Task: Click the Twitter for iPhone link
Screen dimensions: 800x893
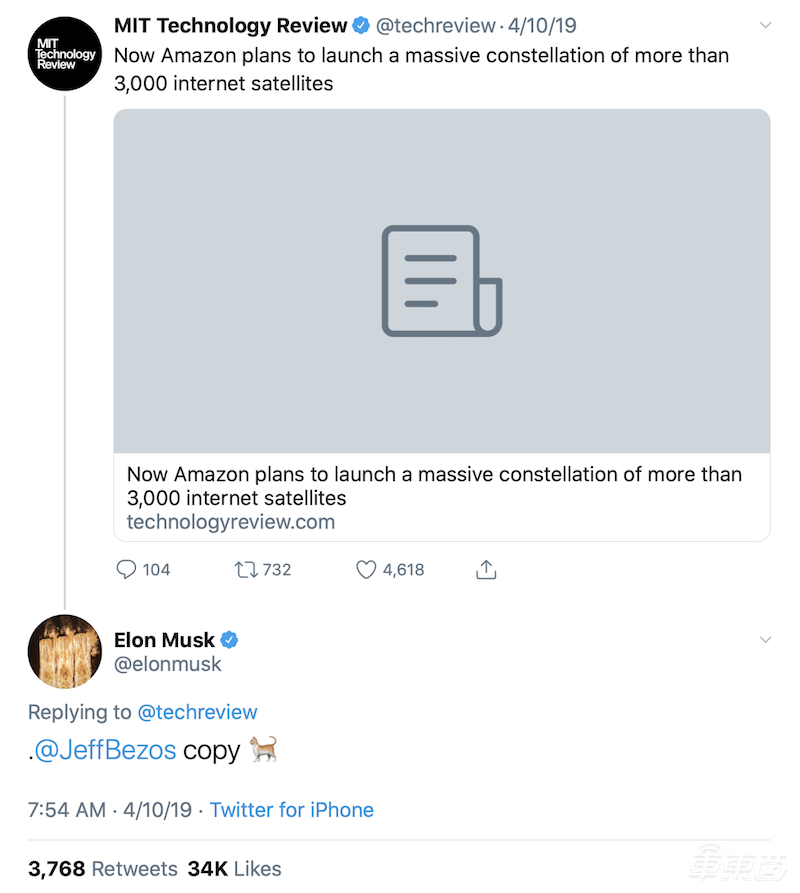Action: (x=291, y=810)
